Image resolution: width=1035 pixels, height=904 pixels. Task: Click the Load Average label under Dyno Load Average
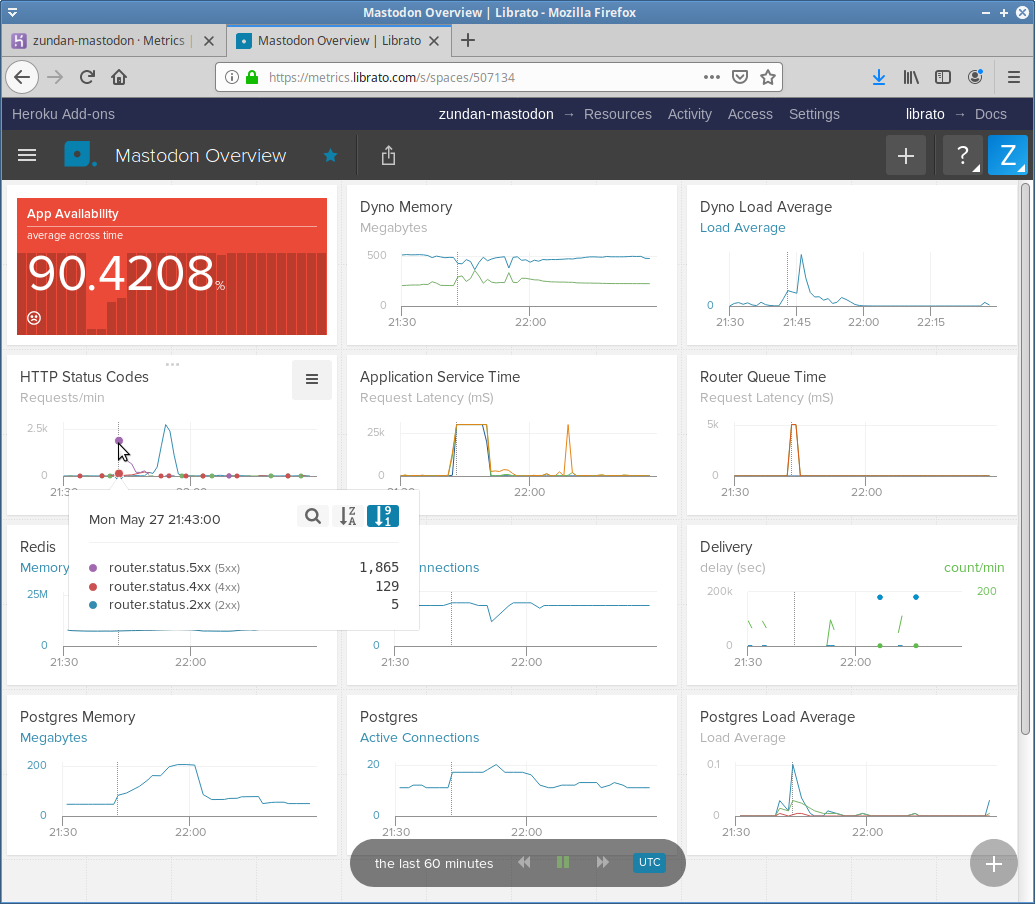coord(743,228)
